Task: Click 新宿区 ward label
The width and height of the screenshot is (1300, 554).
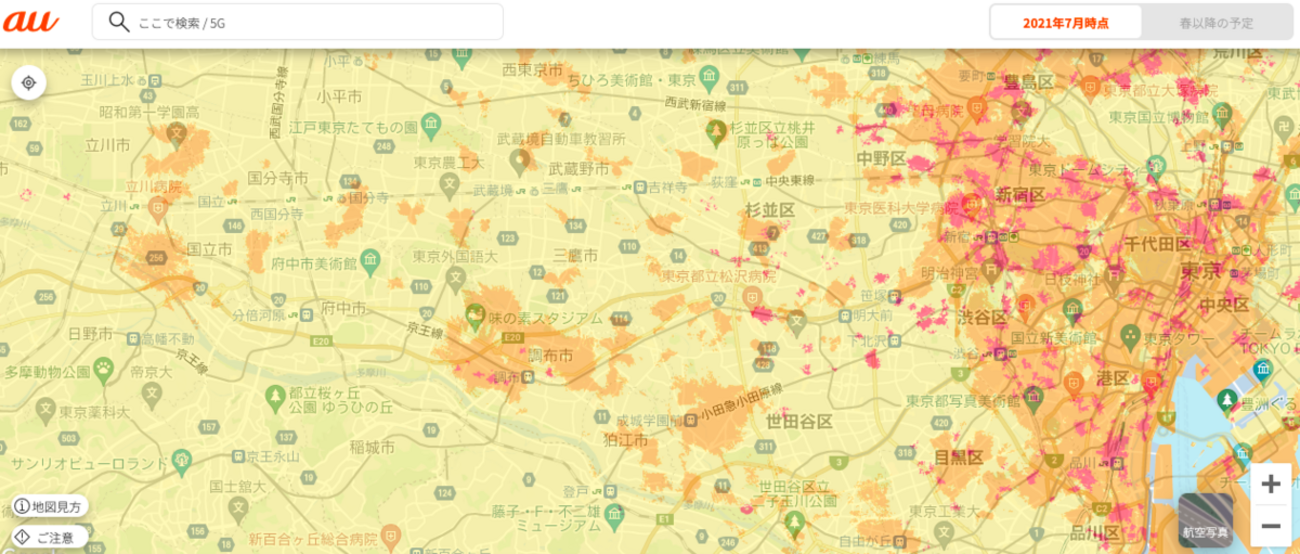Action: pos(1020,193)
